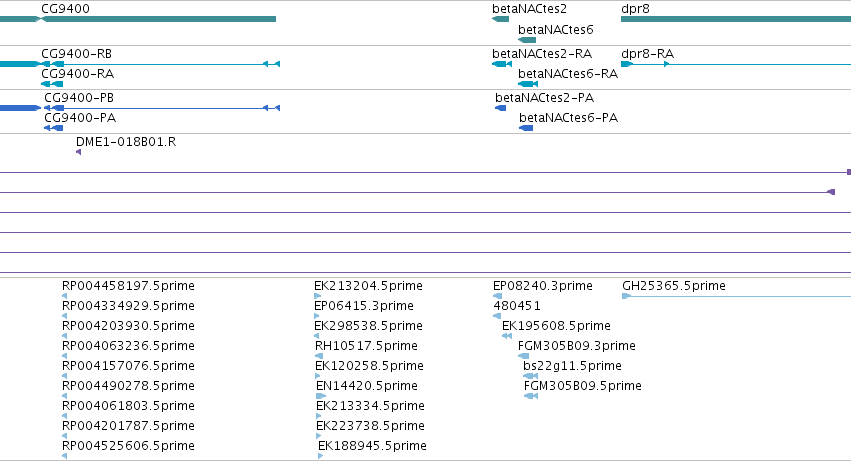Image resolution: width=851 pixels, height=461 pixels.
Task: Click the dpr8 gene bar
Action: (x=736, y=19)
